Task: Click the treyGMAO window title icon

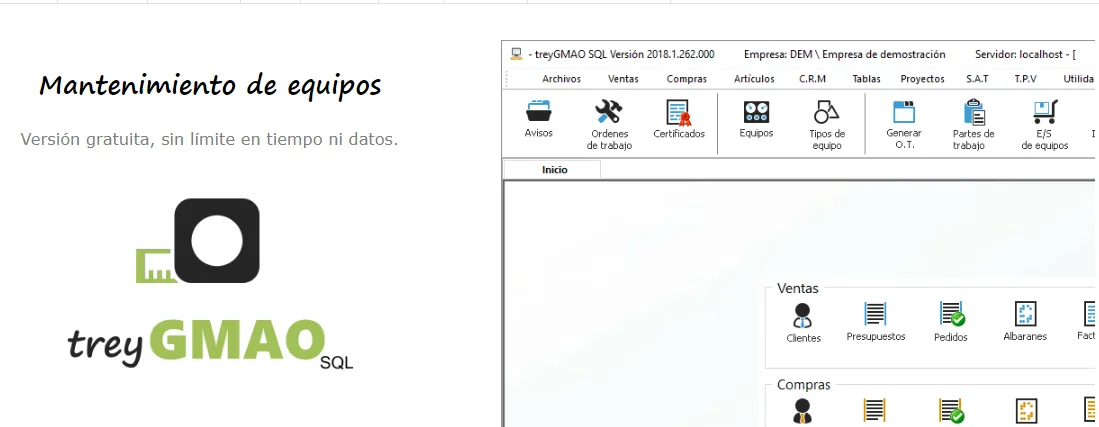Action: (517, 54)
